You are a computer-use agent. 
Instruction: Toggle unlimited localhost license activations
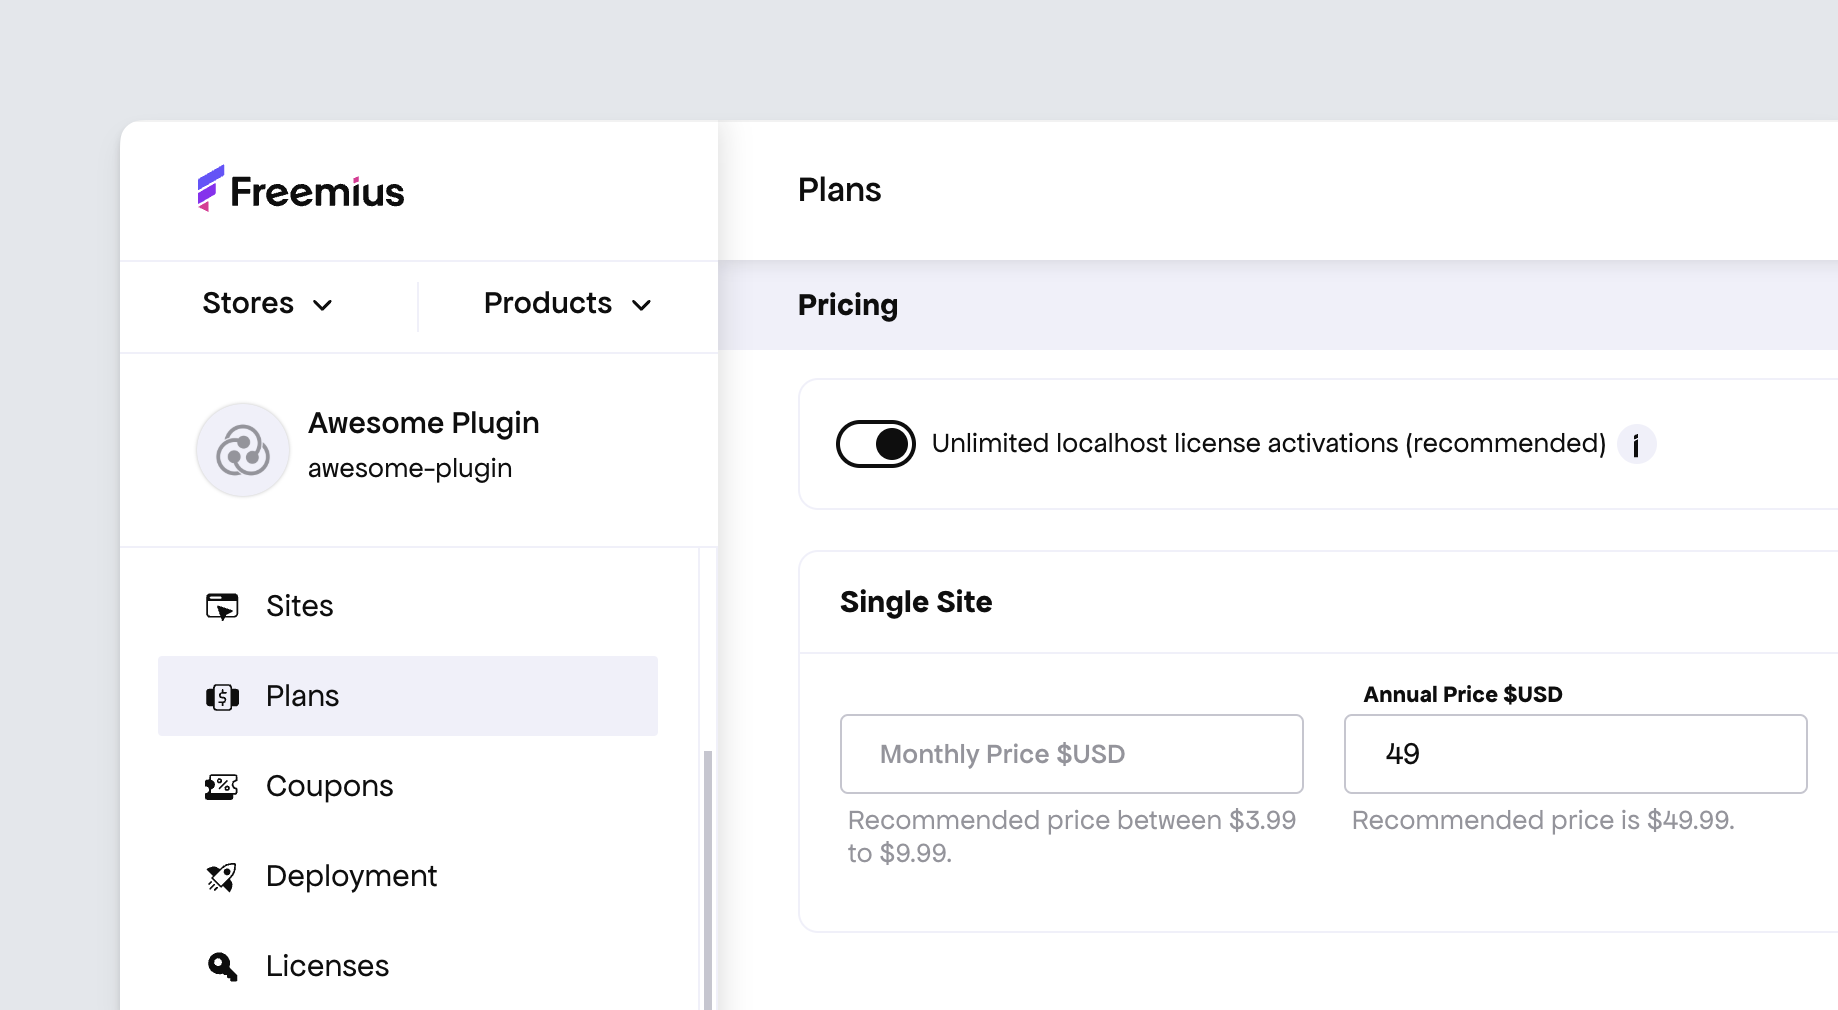[x=876, y=444]
